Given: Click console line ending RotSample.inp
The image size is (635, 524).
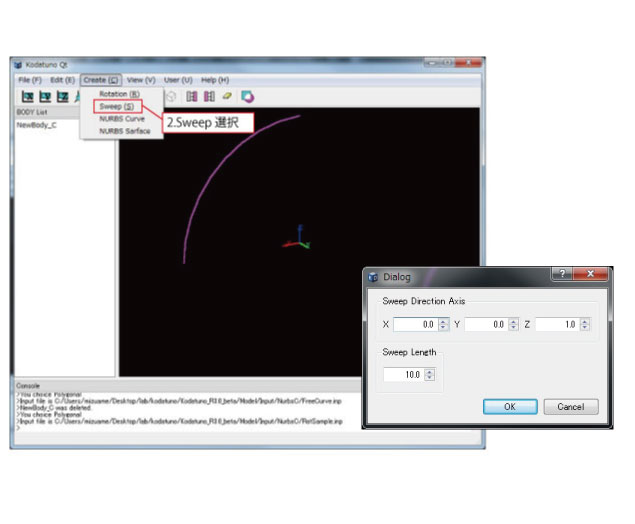Looking at the screenshot, I should coord(179,421).
